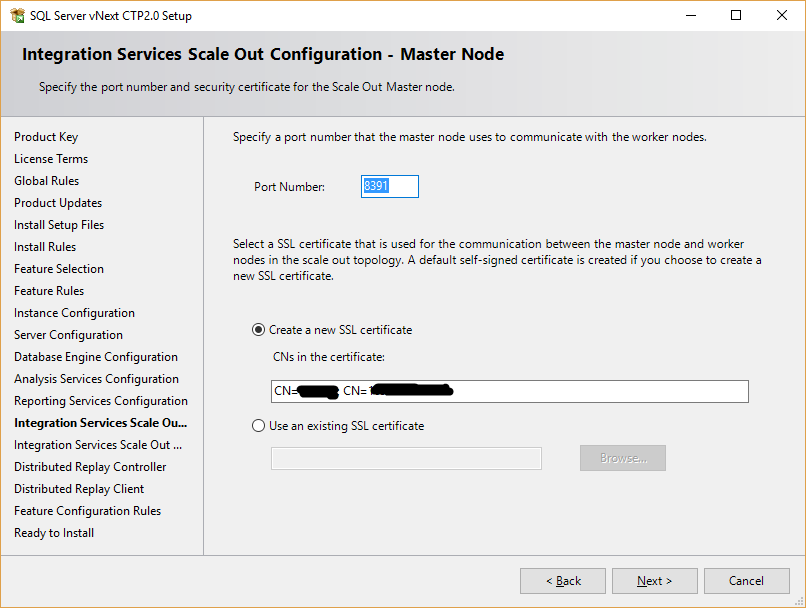Click the Browse... button
806x608 pixels.
(x=622, y=458)
